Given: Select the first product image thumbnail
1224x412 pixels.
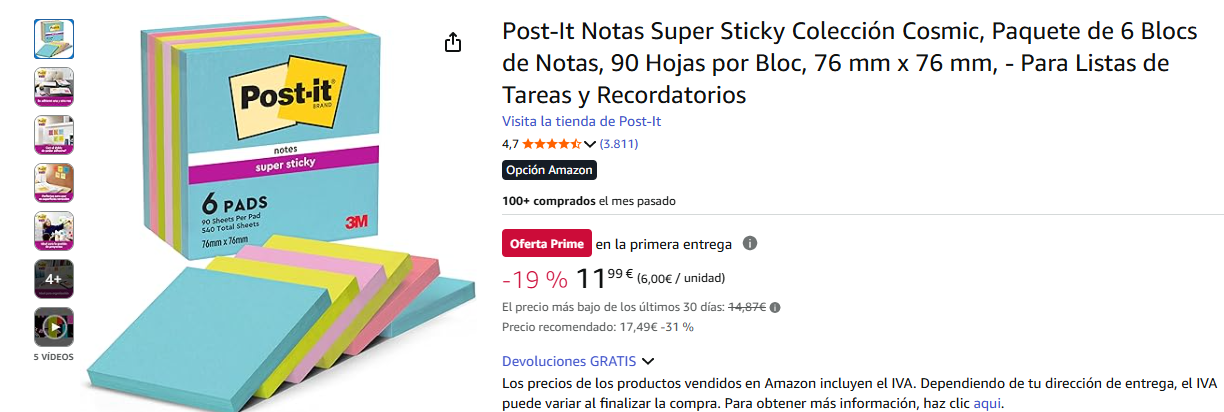Looking at the screenshot, I should tap(54, 39).
